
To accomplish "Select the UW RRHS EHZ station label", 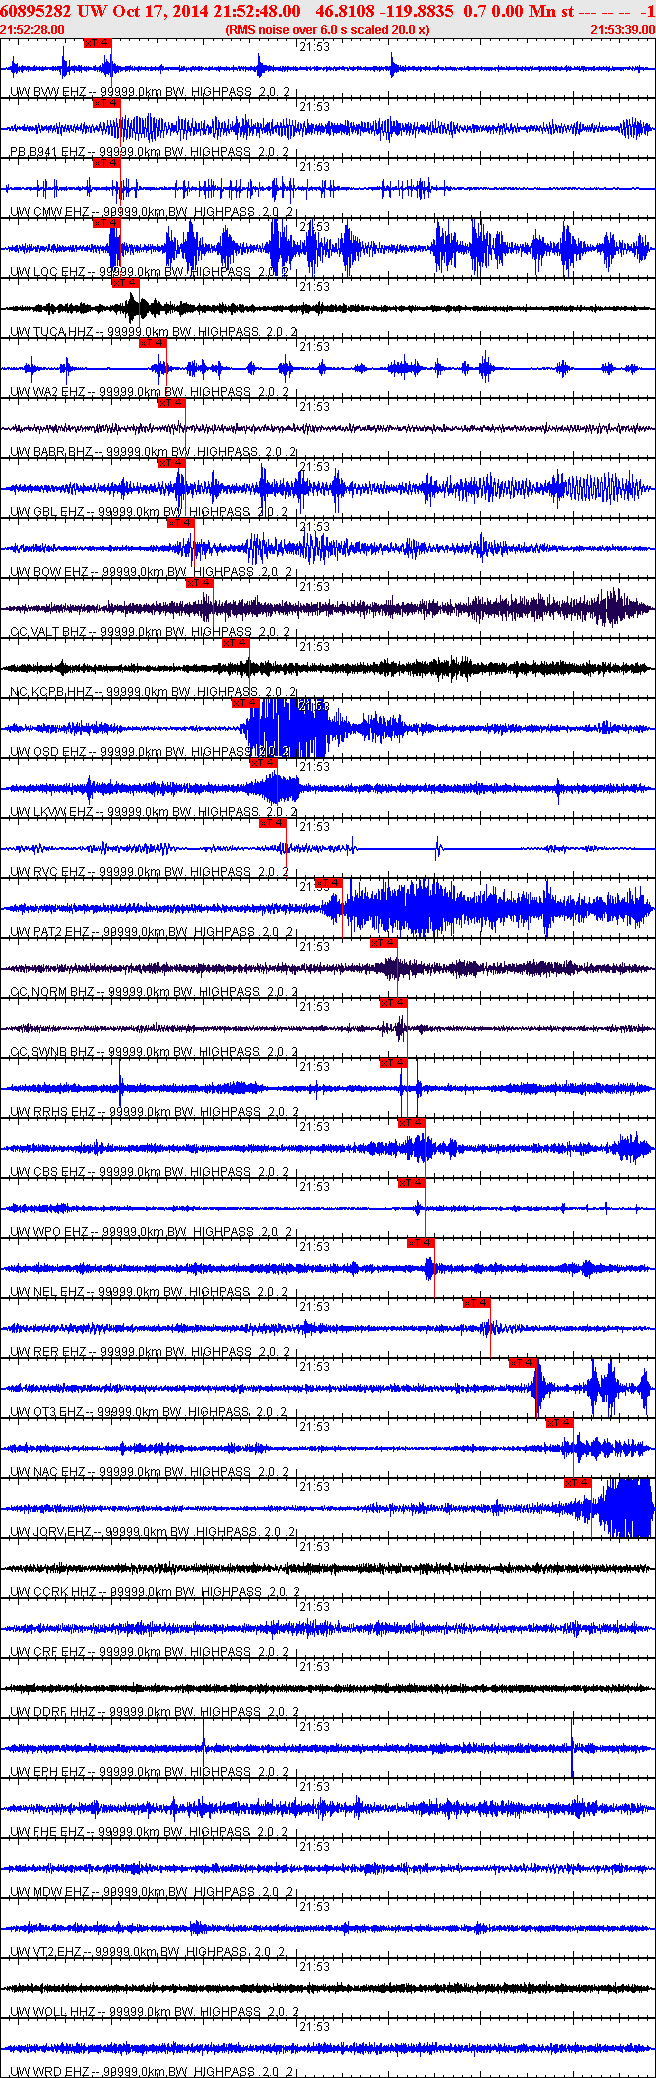I will point(153,1112).
